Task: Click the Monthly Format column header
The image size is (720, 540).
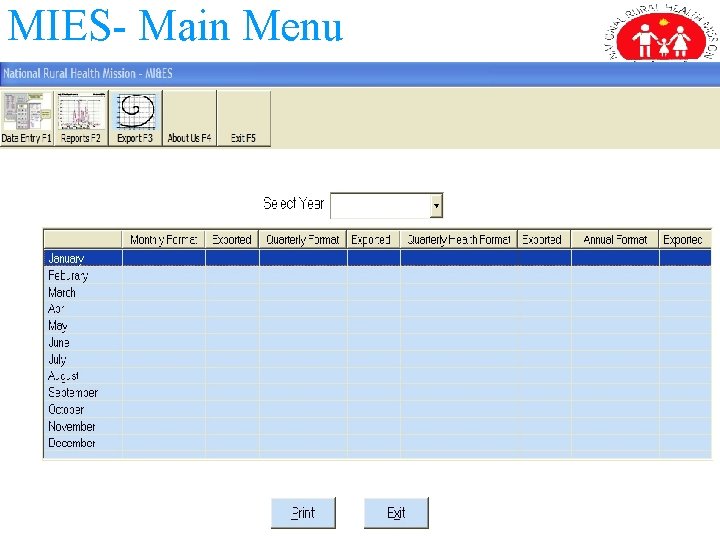Action: coord(163,239)
